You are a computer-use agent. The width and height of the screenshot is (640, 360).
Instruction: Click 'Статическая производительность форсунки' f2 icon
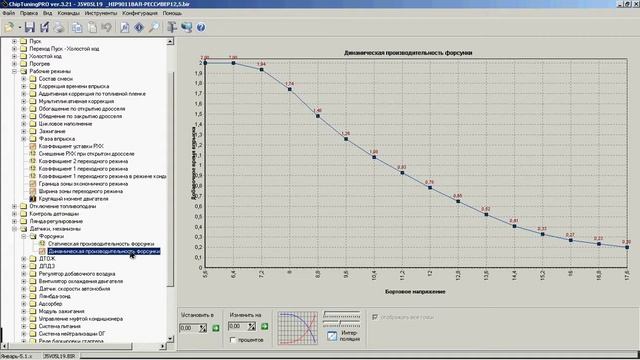42,244
